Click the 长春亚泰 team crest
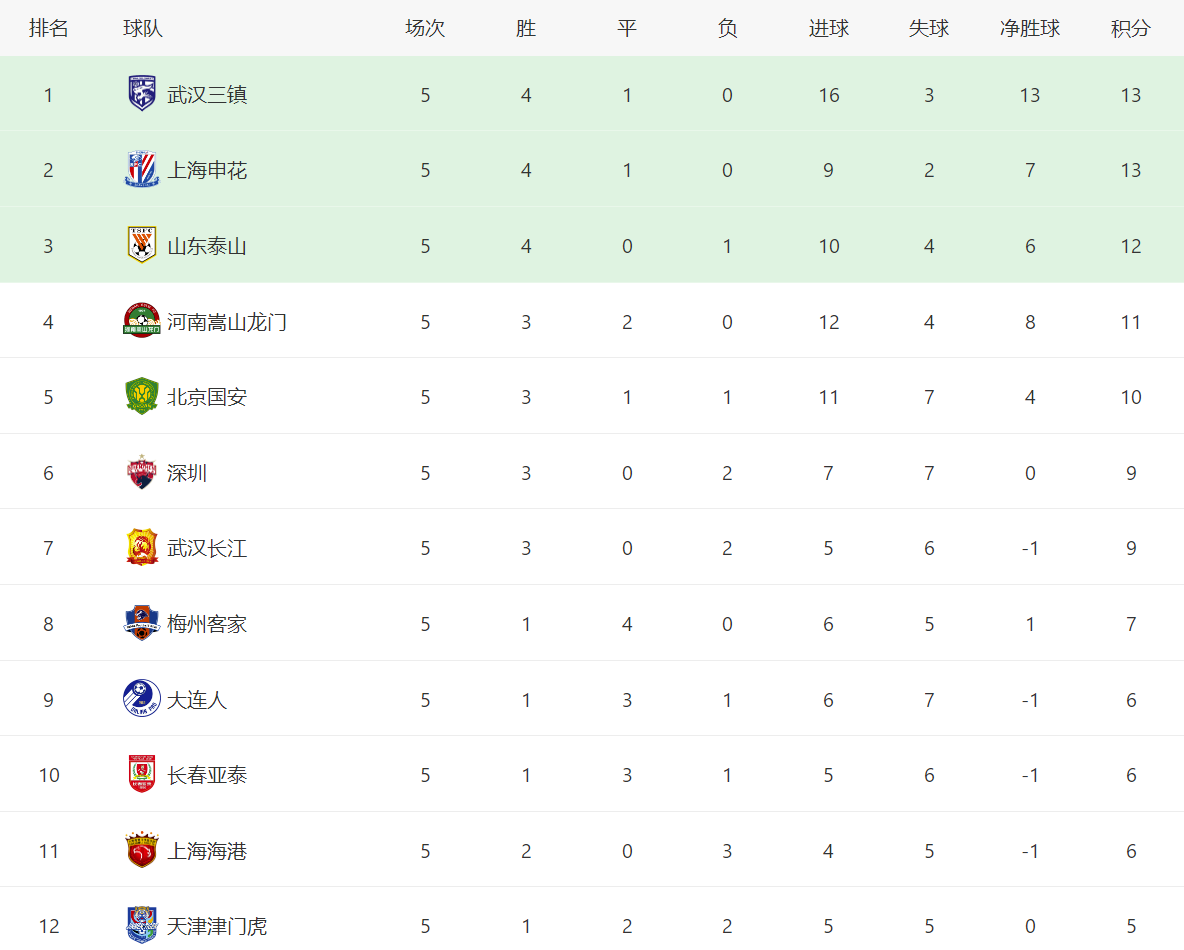The image size is (1184, 950). (141, 774)
